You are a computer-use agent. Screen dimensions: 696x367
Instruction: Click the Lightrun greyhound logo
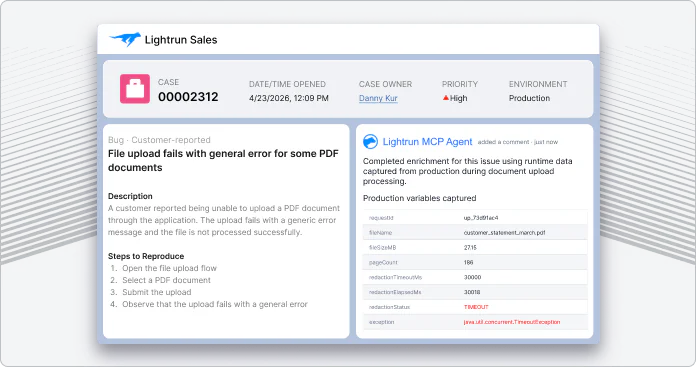[125, 39]
